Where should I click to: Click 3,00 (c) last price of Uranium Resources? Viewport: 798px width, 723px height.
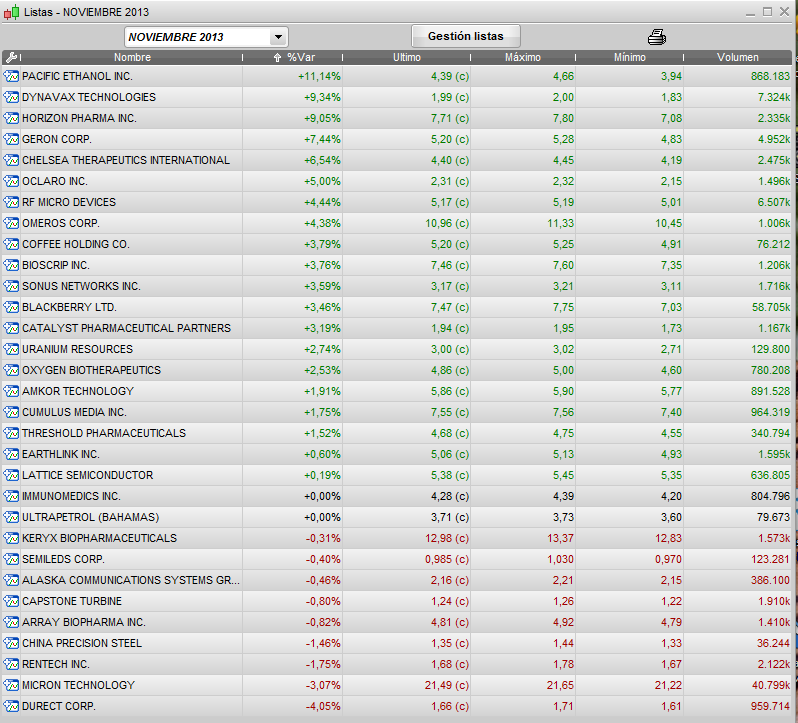pos(450,349)
